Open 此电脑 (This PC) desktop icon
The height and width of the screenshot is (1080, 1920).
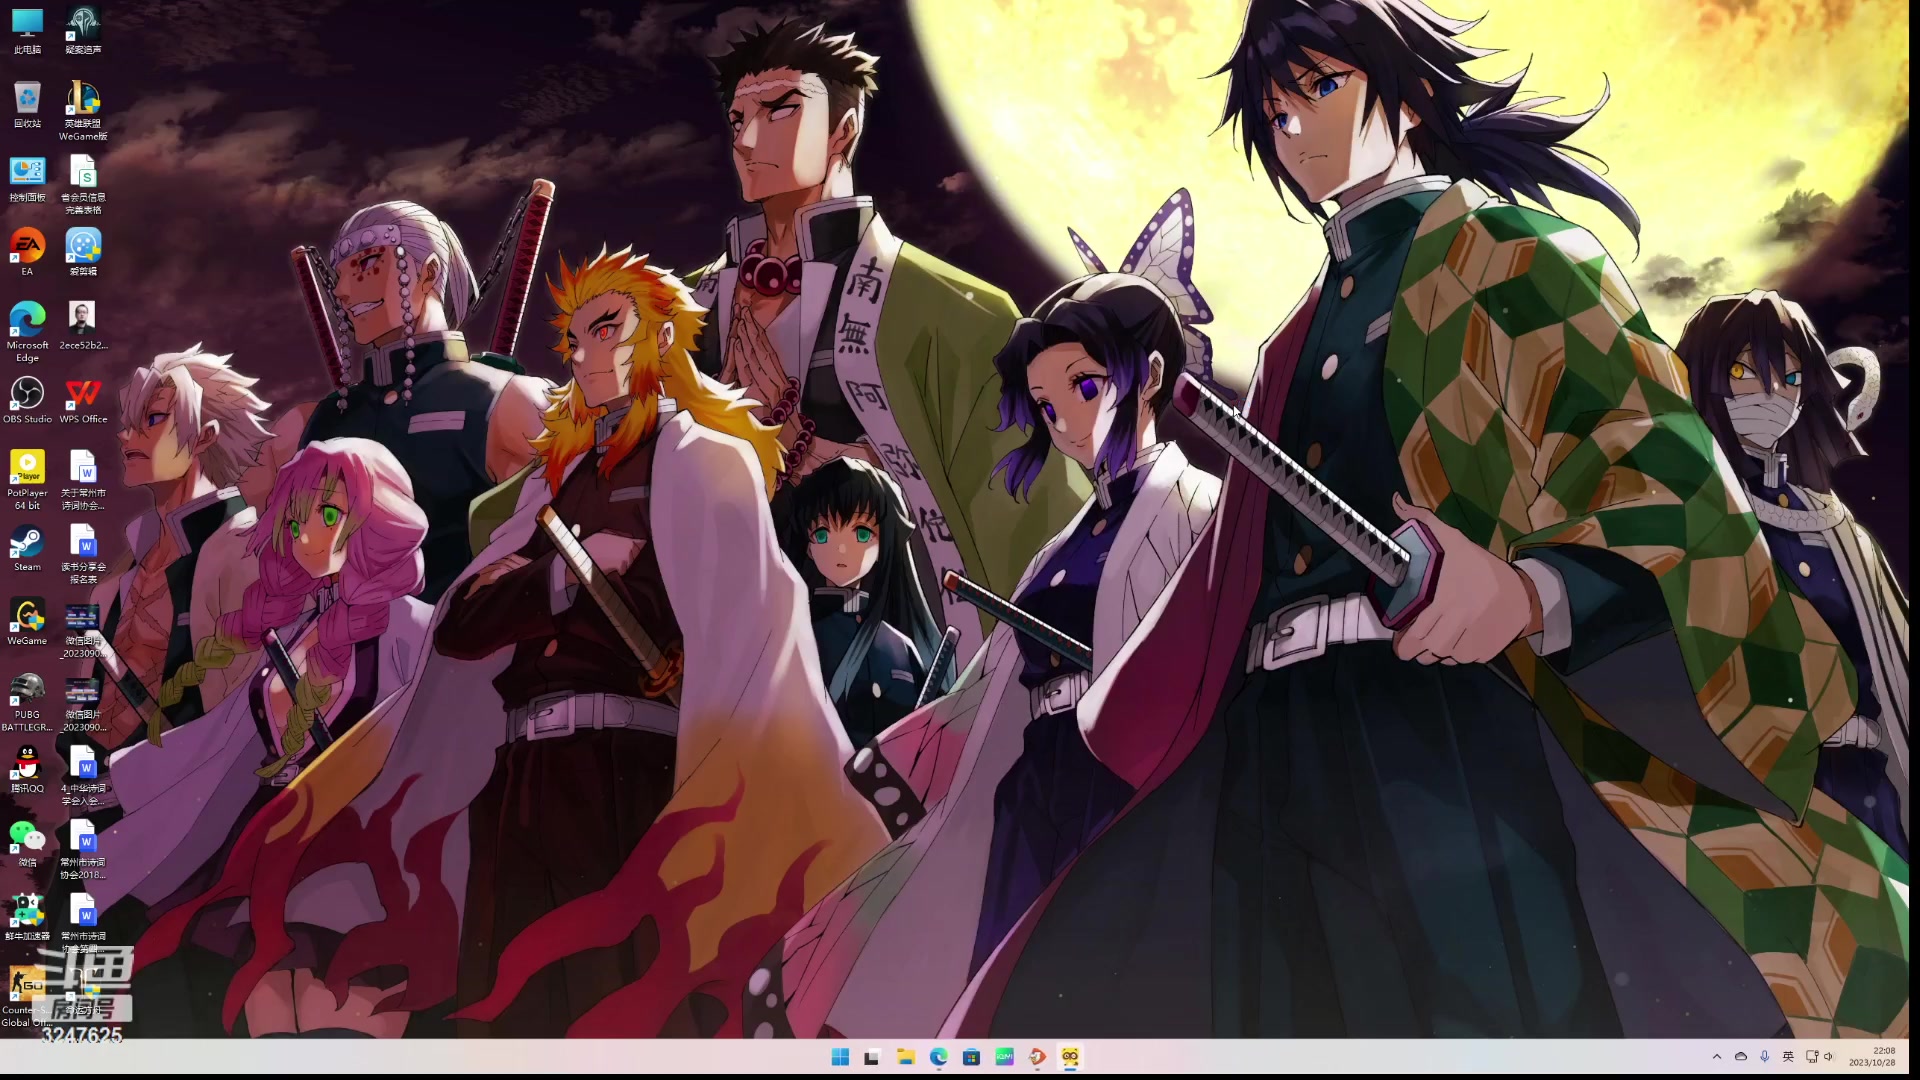(27, 30)
